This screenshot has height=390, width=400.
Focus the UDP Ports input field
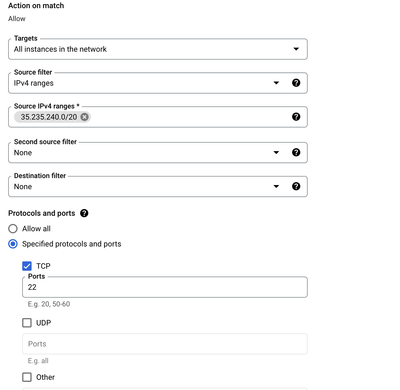coord(165,344)
